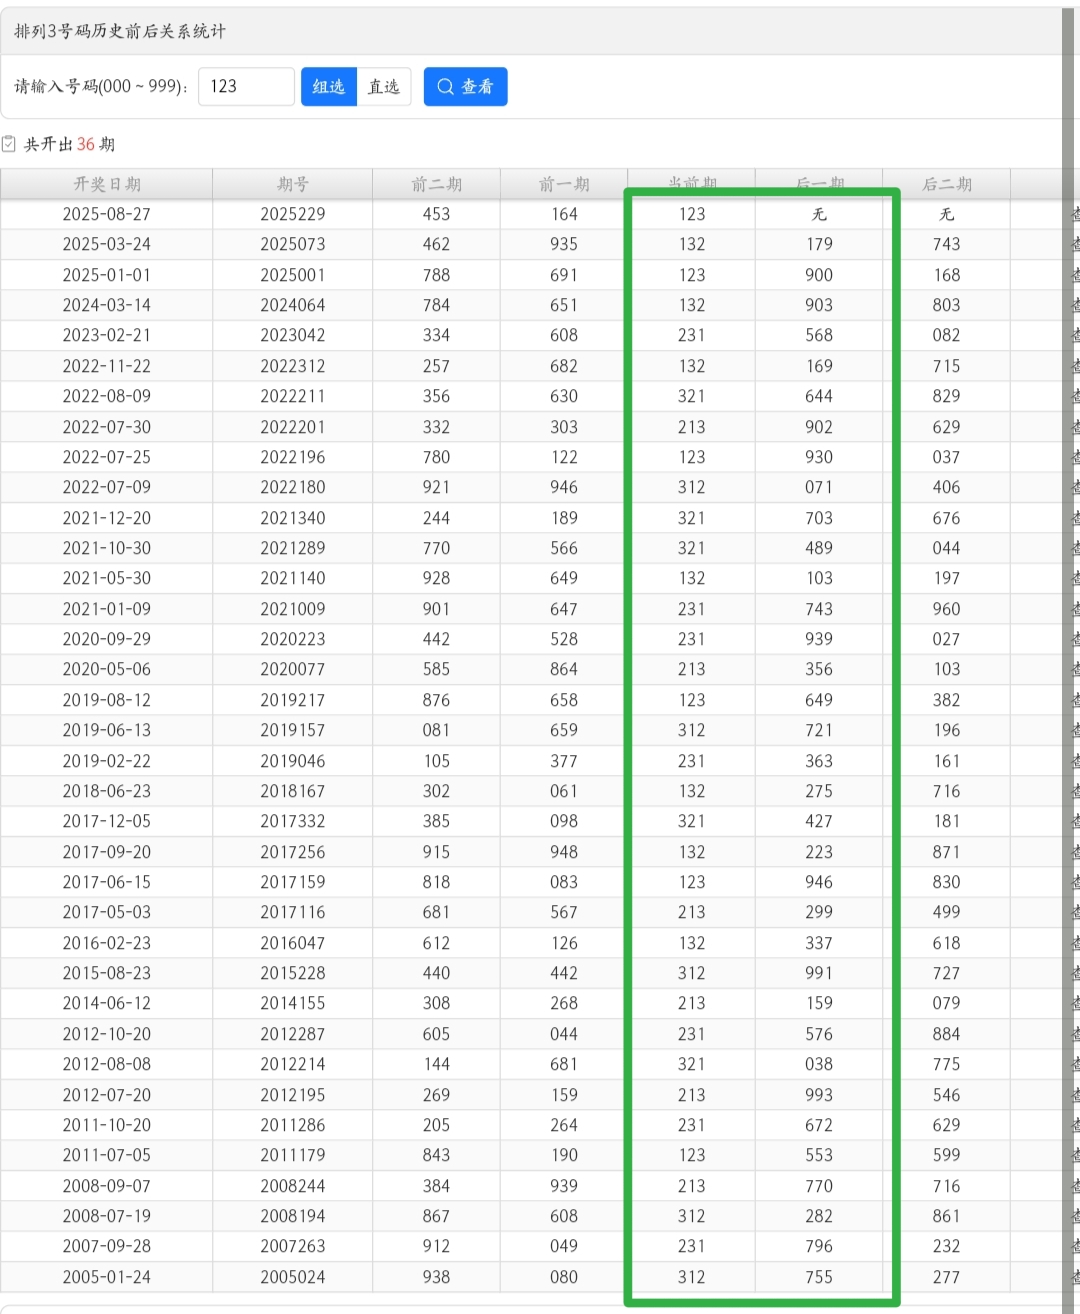
Task: Click the issue number 2017256
Action: (293, 852)
